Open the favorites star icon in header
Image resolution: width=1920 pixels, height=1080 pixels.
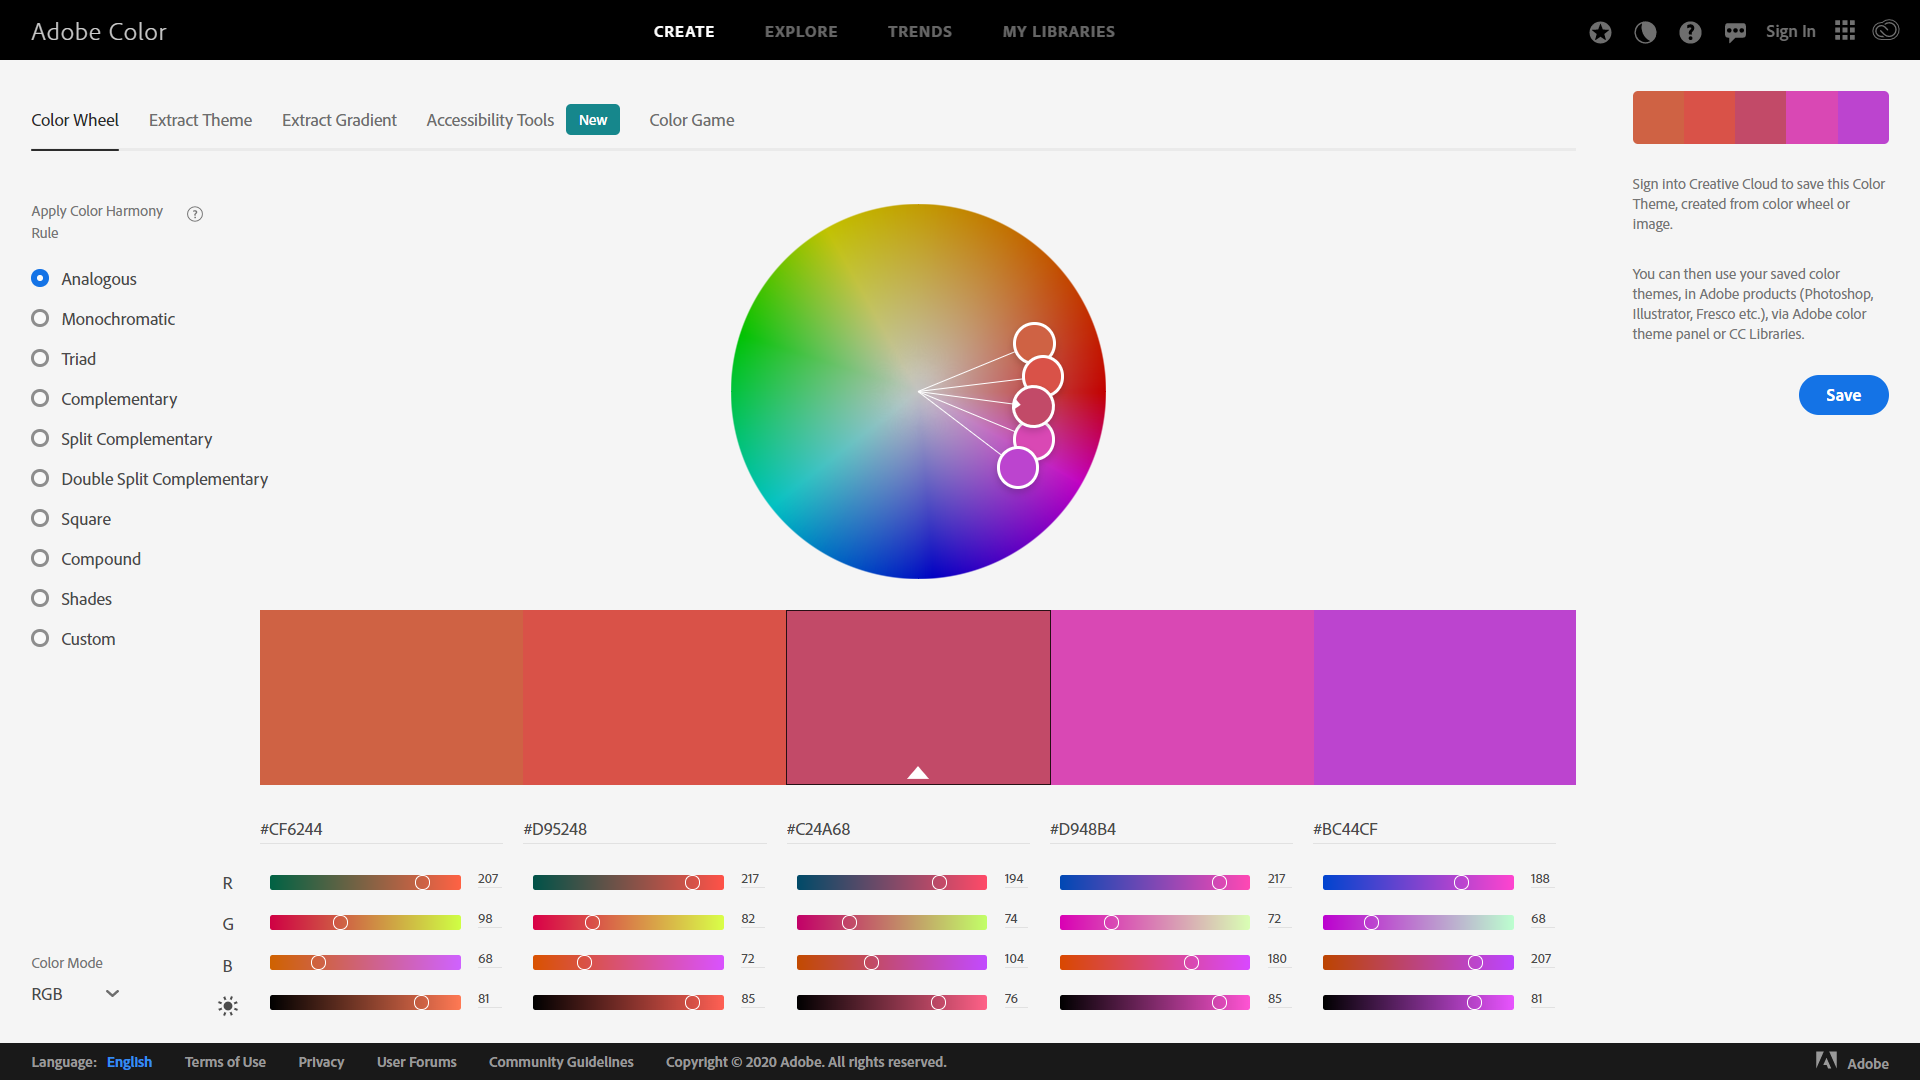[x=1600, y=31]
